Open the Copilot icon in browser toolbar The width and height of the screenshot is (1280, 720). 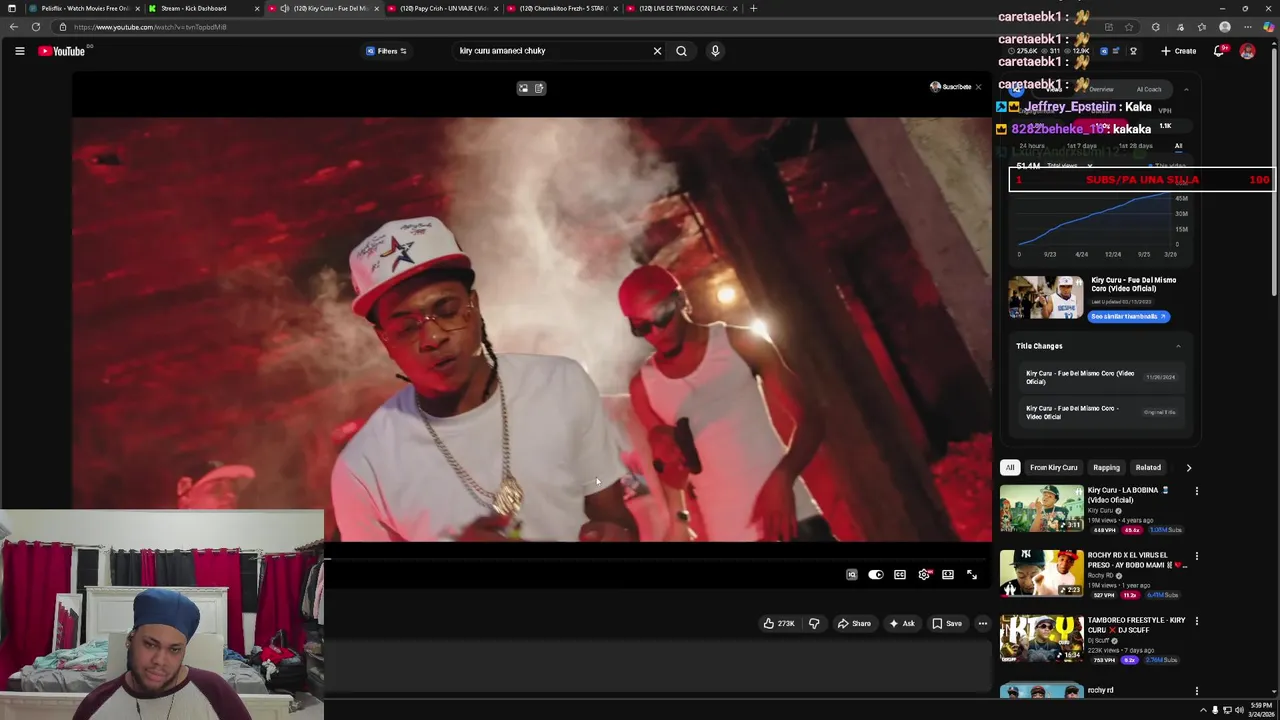point(1268,27)
